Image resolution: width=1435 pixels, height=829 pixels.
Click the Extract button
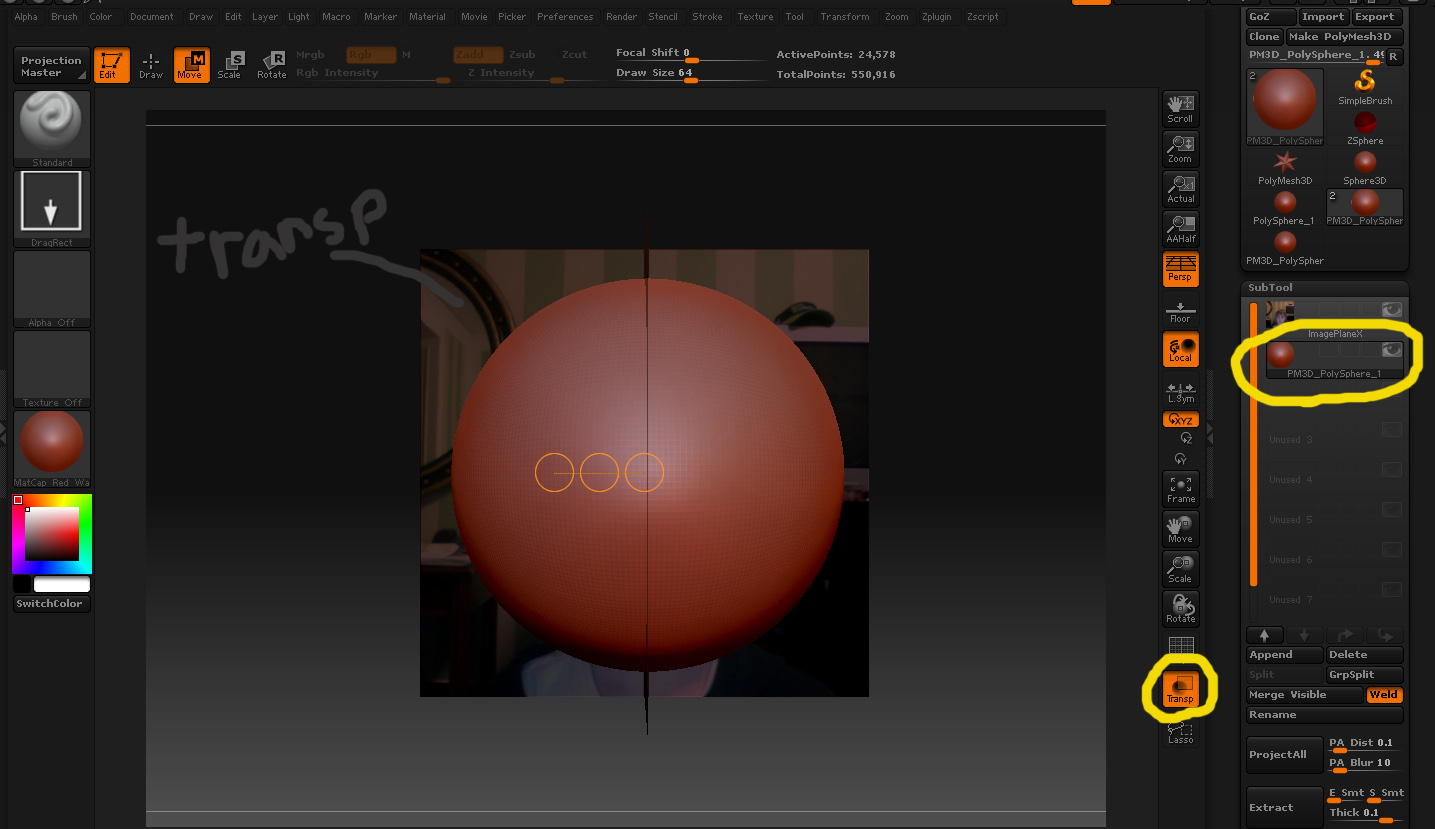pyautogui.click(x=1285, y=807)
